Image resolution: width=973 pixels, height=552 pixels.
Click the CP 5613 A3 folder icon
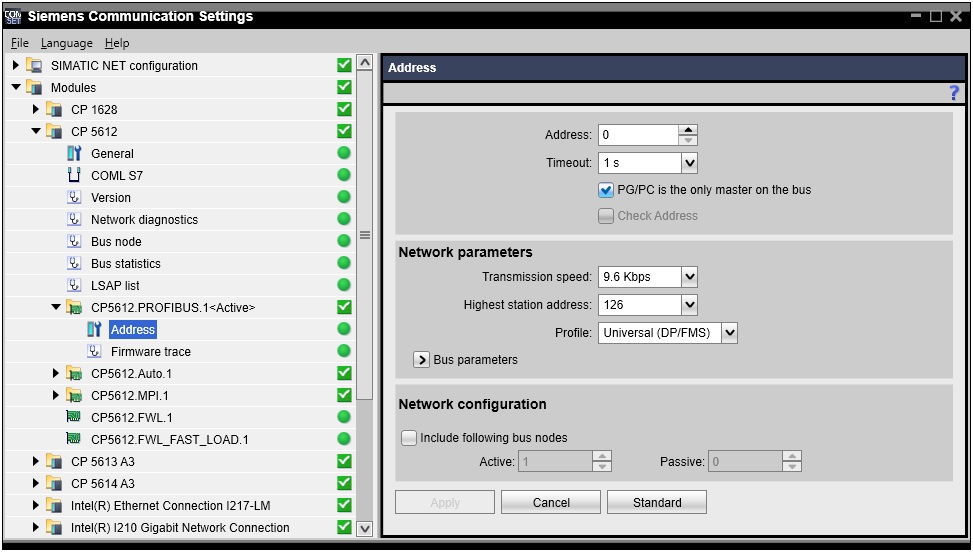tap(55, 461)
